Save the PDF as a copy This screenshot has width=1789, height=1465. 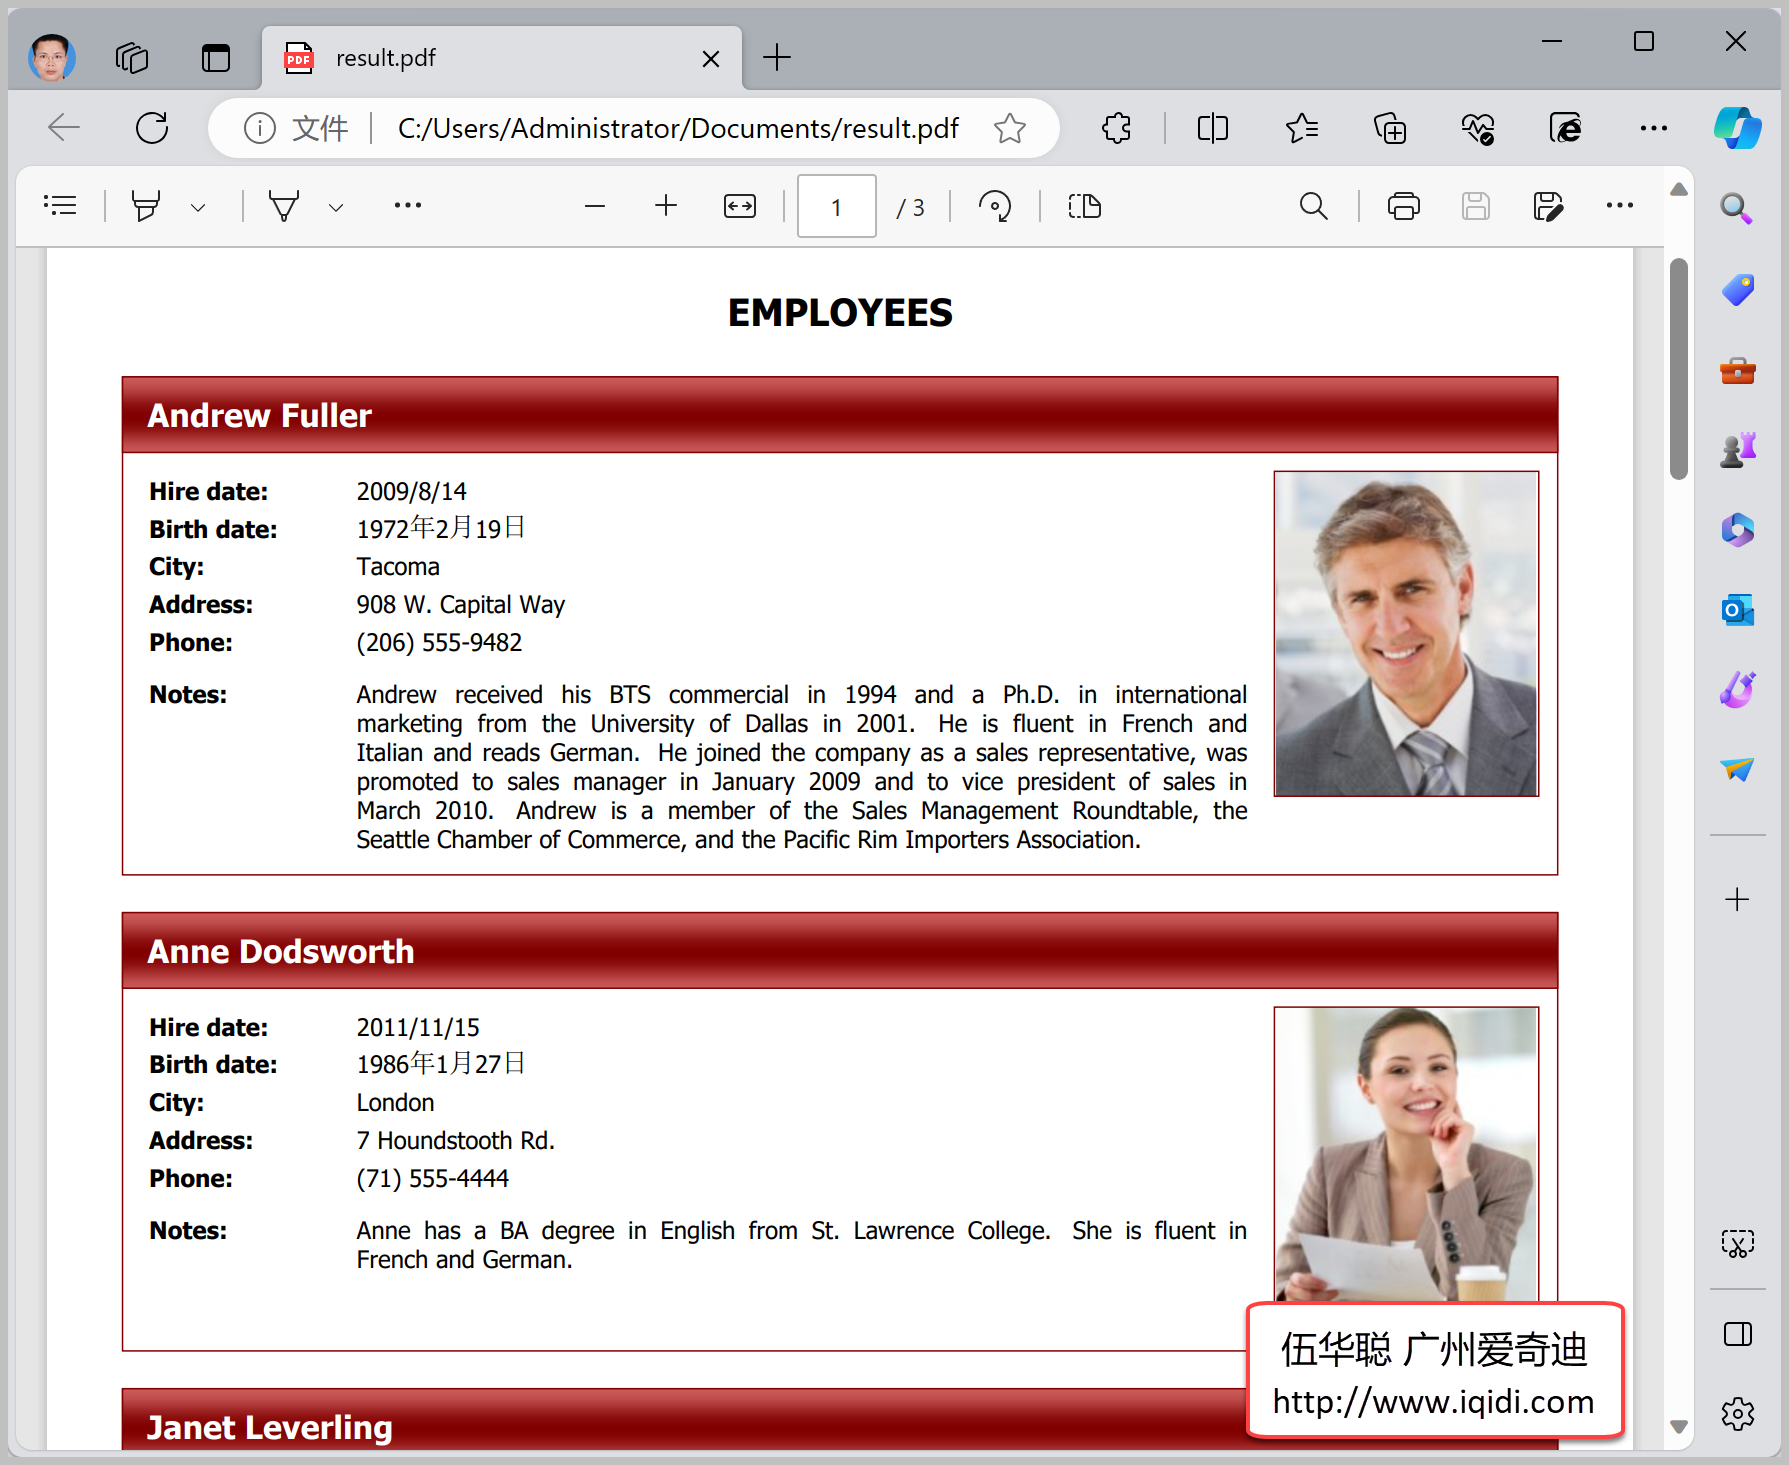[1548, 206]
